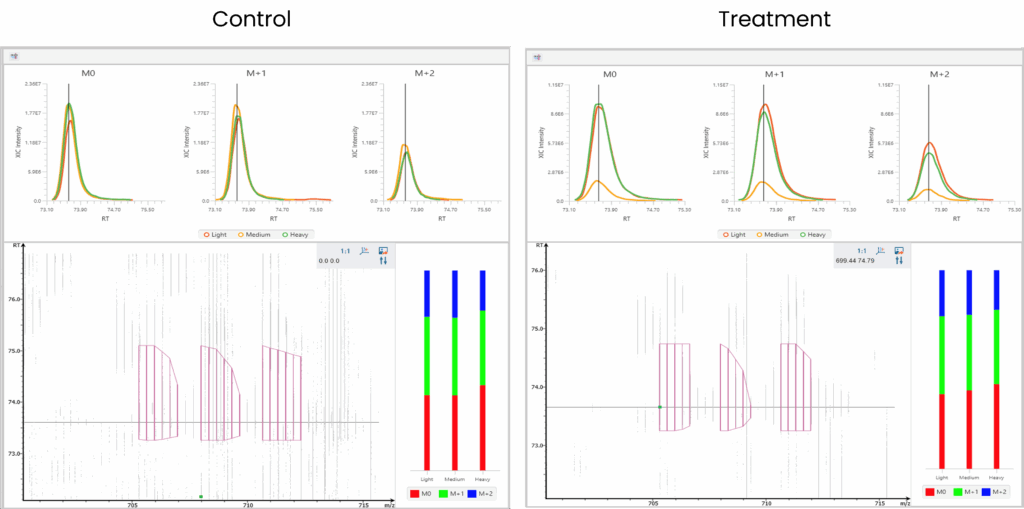The width and height of the screenshot is (1024, 509).
Task: Click the Treatment panel's top-left toolbar icon
Action: tap(536, 57)
